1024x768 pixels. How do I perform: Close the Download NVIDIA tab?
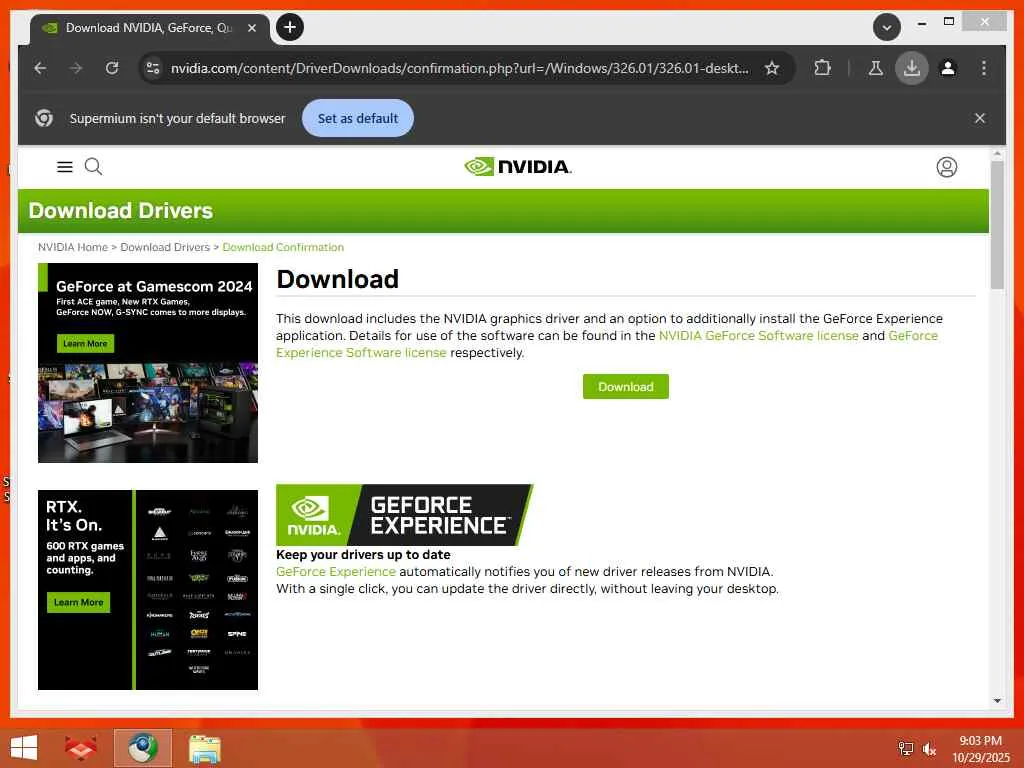click(252, 28)
